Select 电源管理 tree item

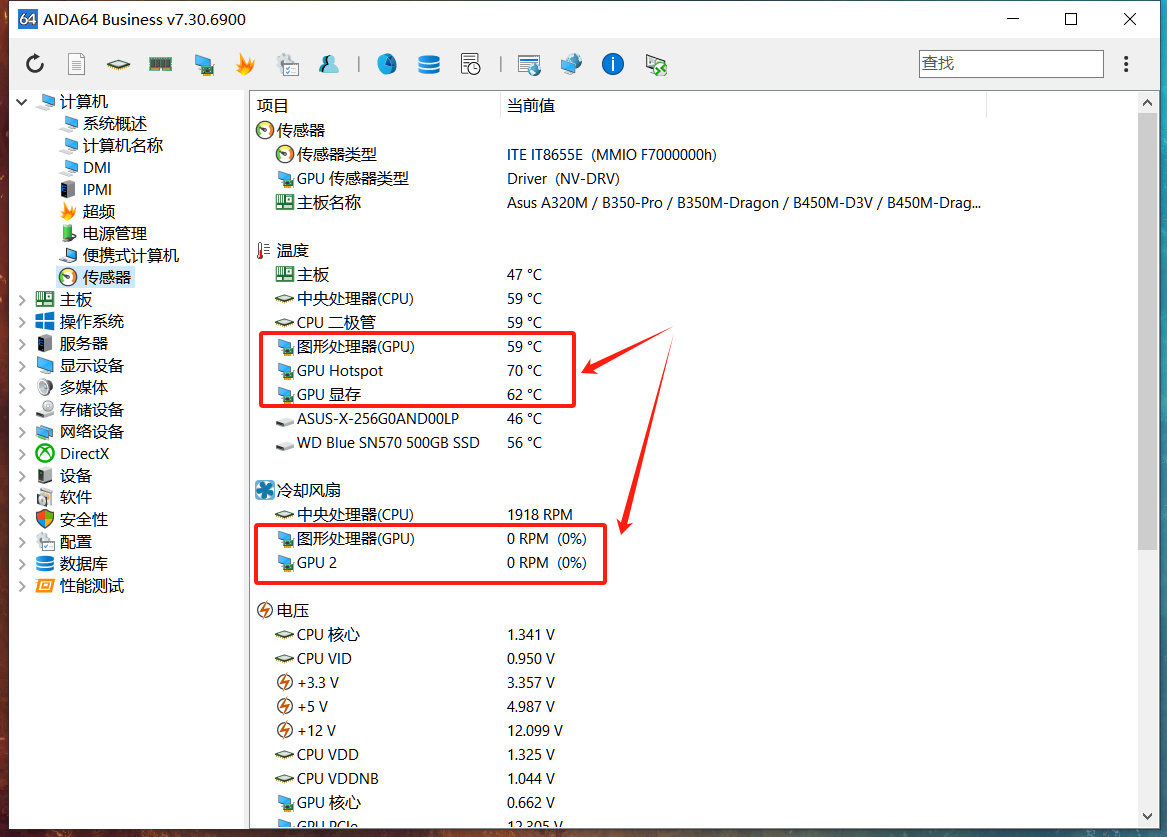(x=115, y=234)
